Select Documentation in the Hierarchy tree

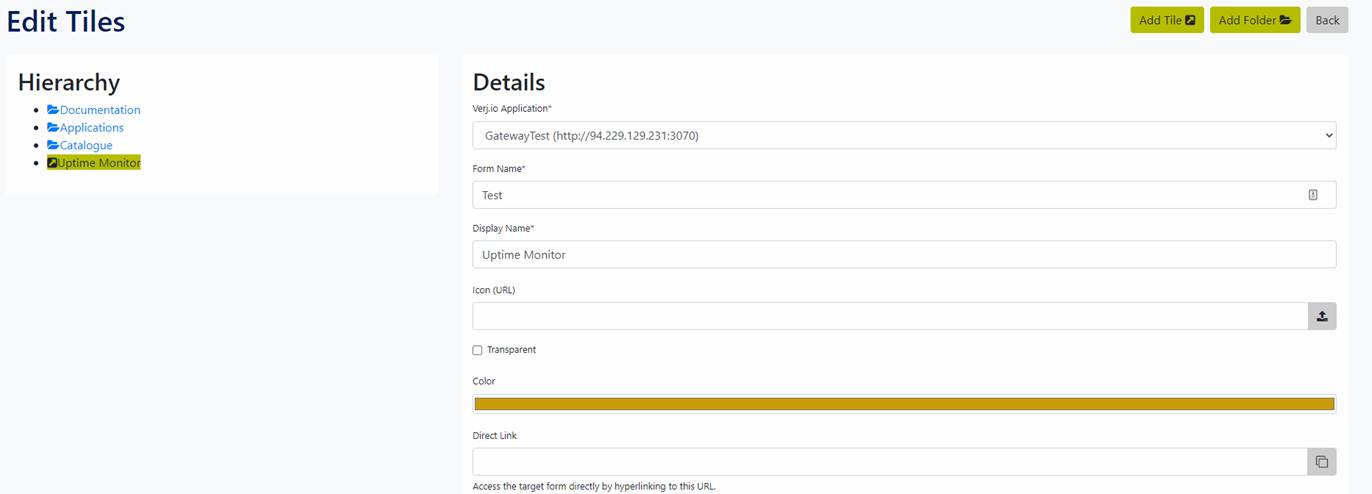point(100,110)
